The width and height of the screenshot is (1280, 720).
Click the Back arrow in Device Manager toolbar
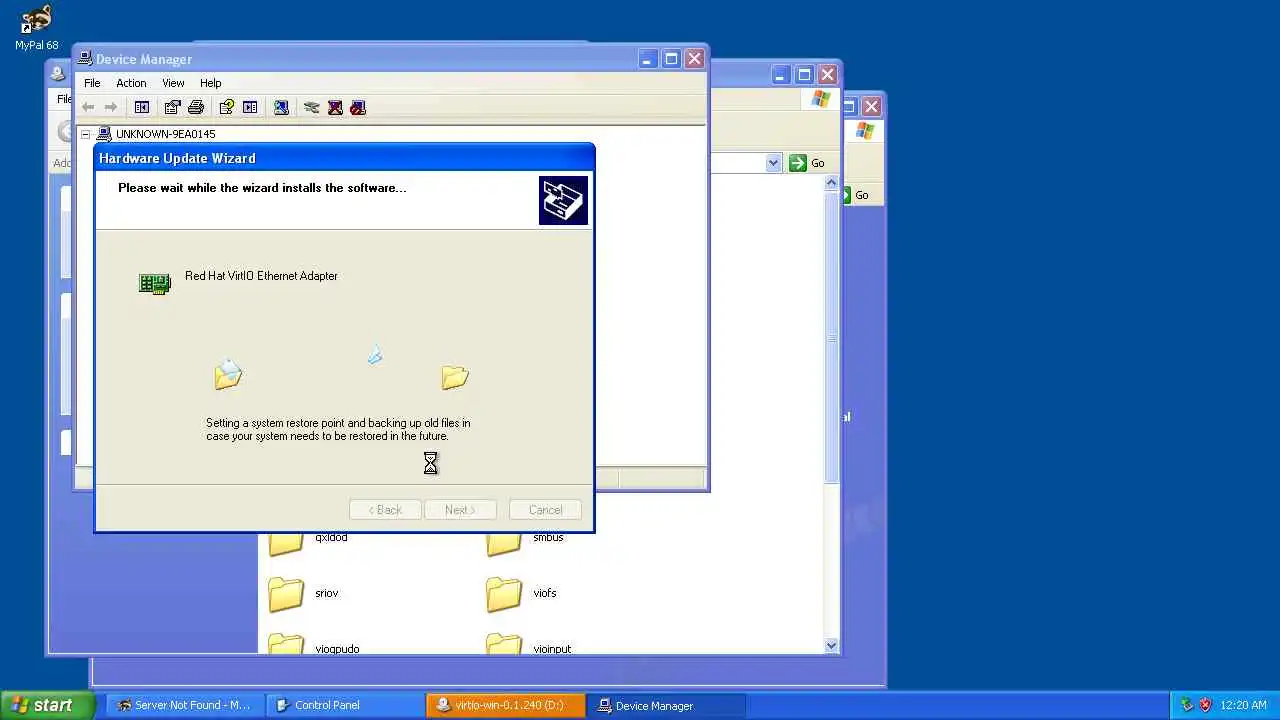pos(88,107)
